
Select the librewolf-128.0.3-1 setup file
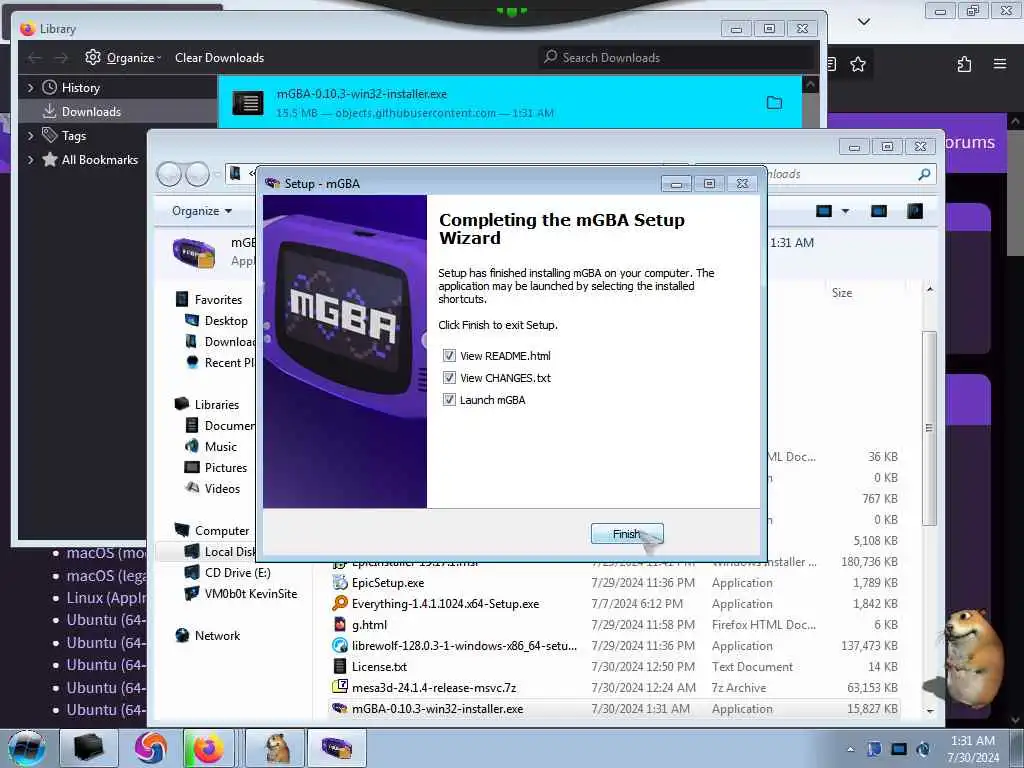pyautogui.click(x=464, y=646)
